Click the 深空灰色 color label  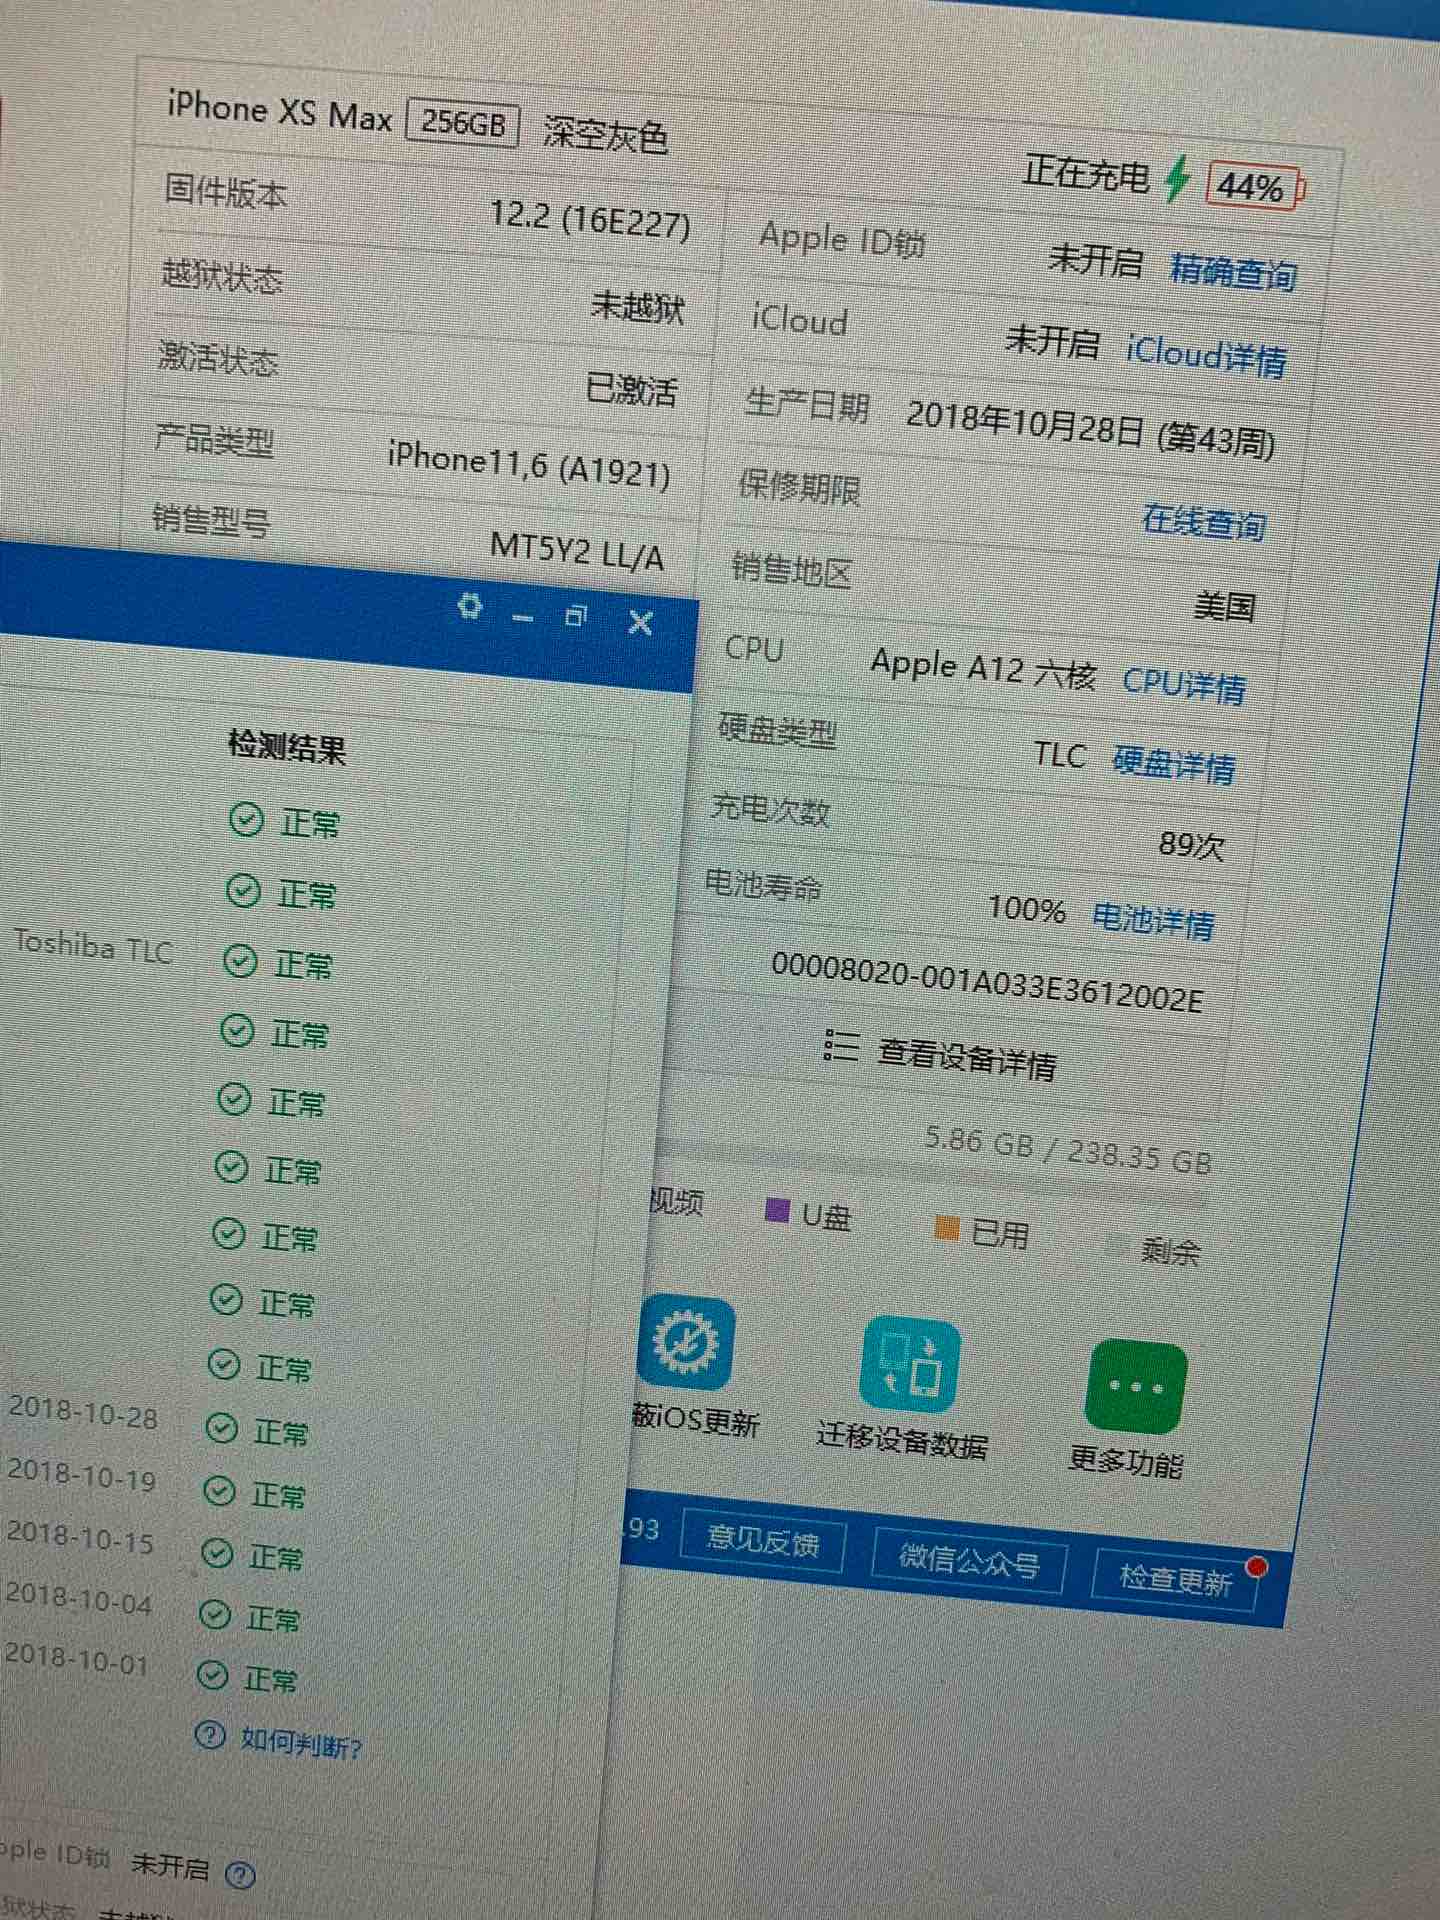pyautogui.click(x=606, y=134)
